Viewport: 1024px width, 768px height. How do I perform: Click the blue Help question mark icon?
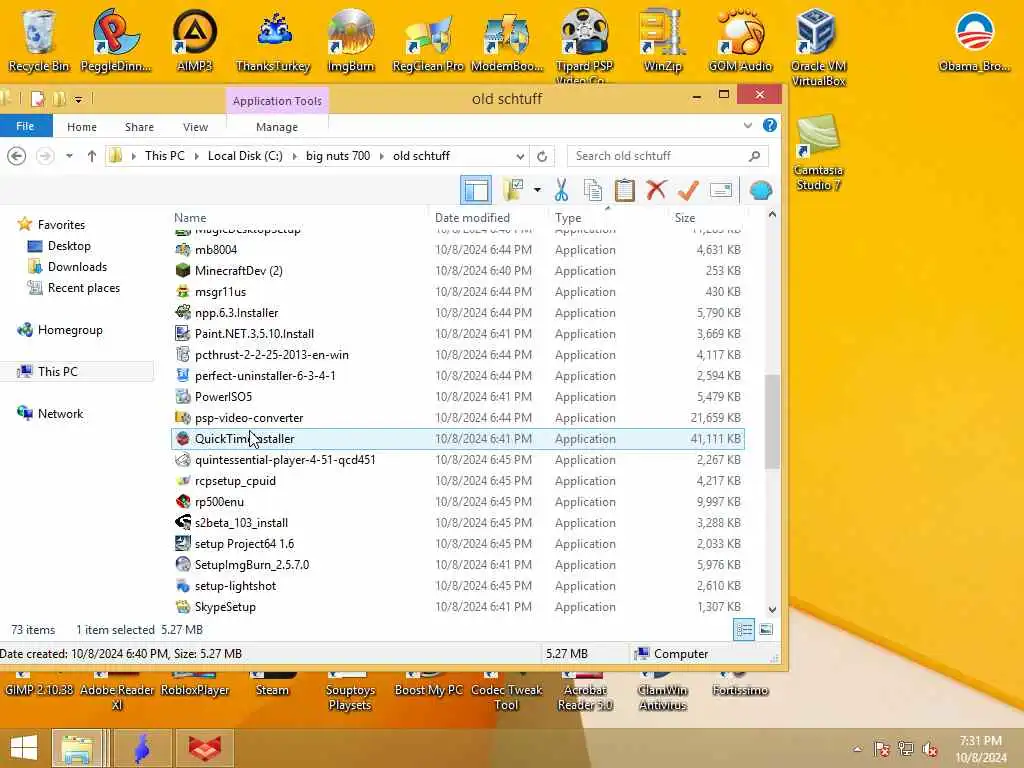(x=770, y=125)
